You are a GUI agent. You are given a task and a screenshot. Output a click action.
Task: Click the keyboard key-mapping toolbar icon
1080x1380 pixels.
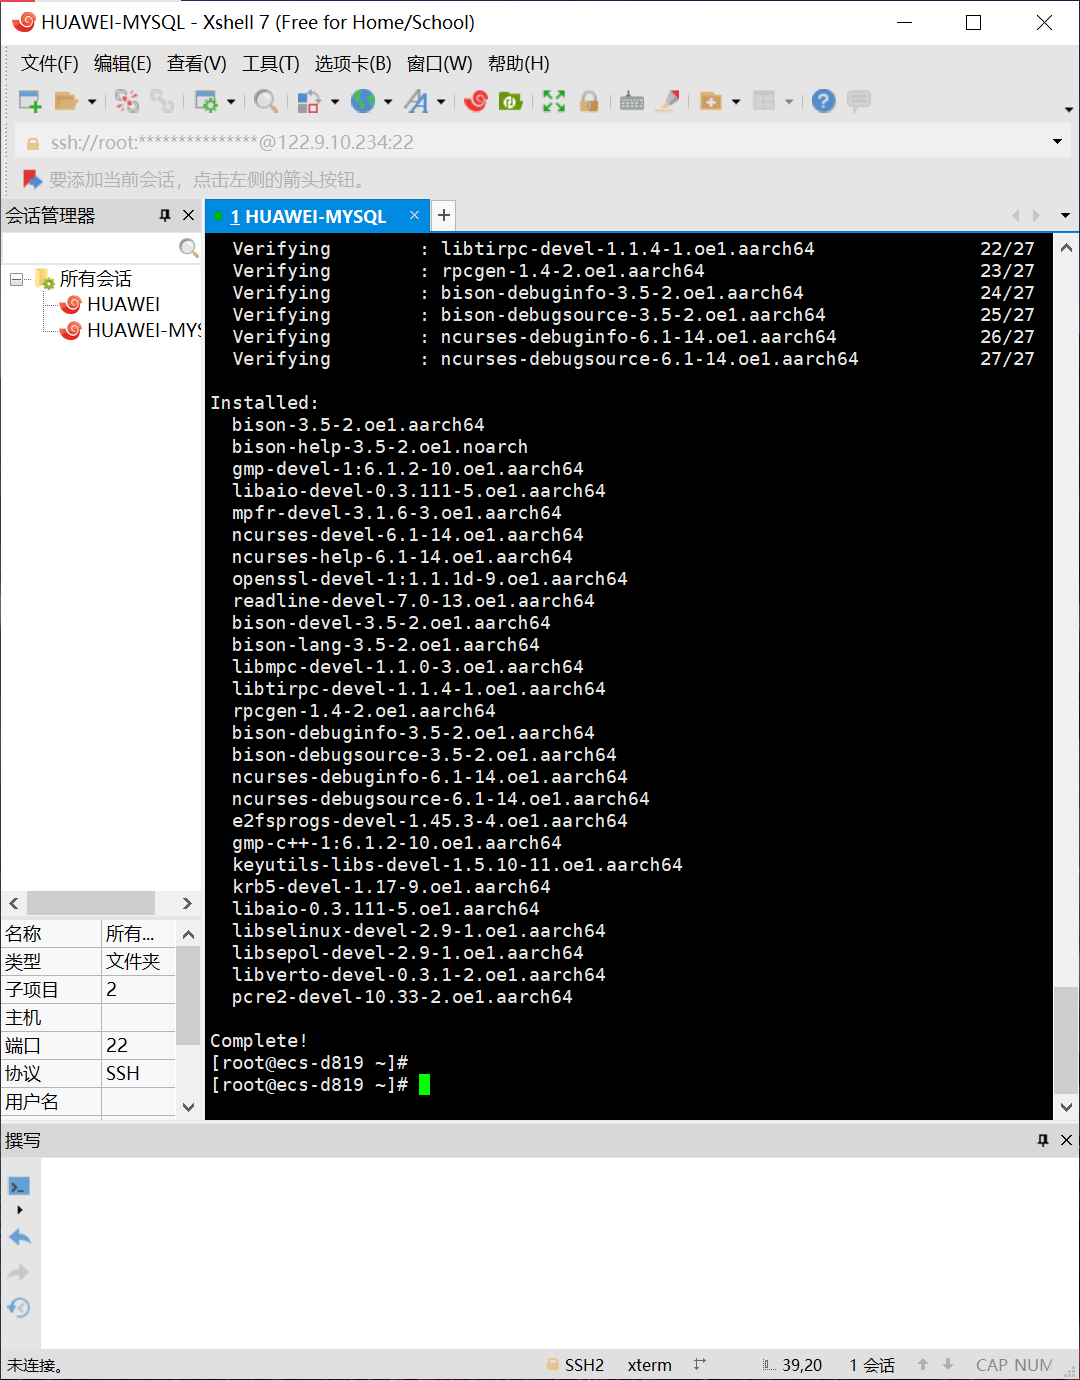point(632,101)
